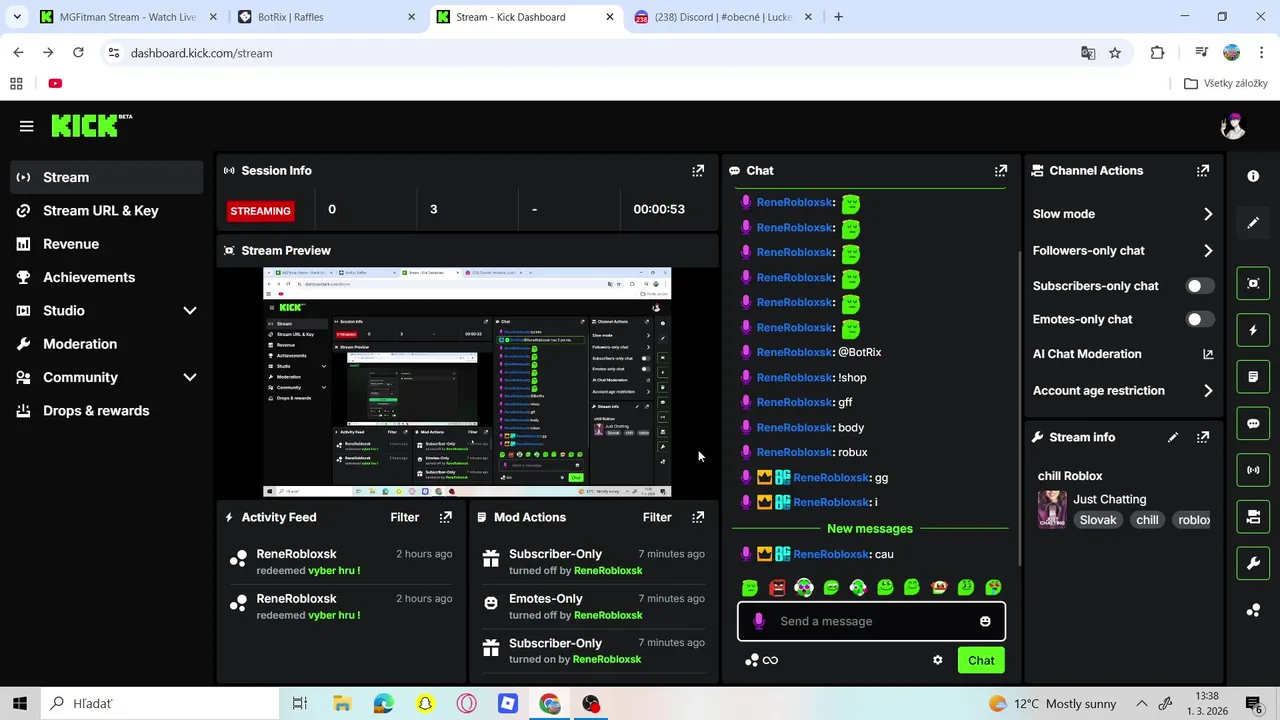The height and width of the screenshot is (720, 1280).
Task: Pop out the Mod Actions panel
Action: (698, 517)
